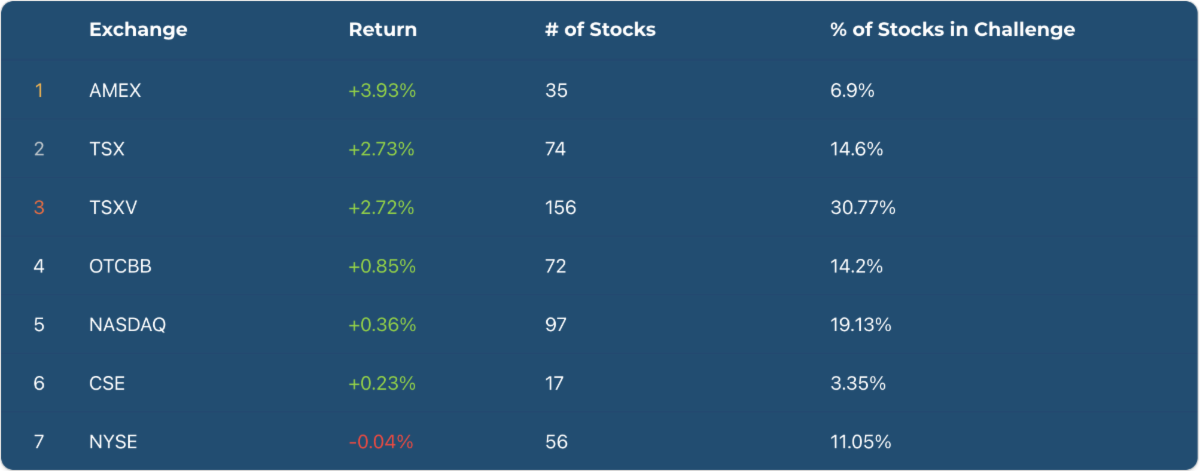Select the negative -0.04% return value
Viewport: 1200px width, 471px height.
[381, 442]
